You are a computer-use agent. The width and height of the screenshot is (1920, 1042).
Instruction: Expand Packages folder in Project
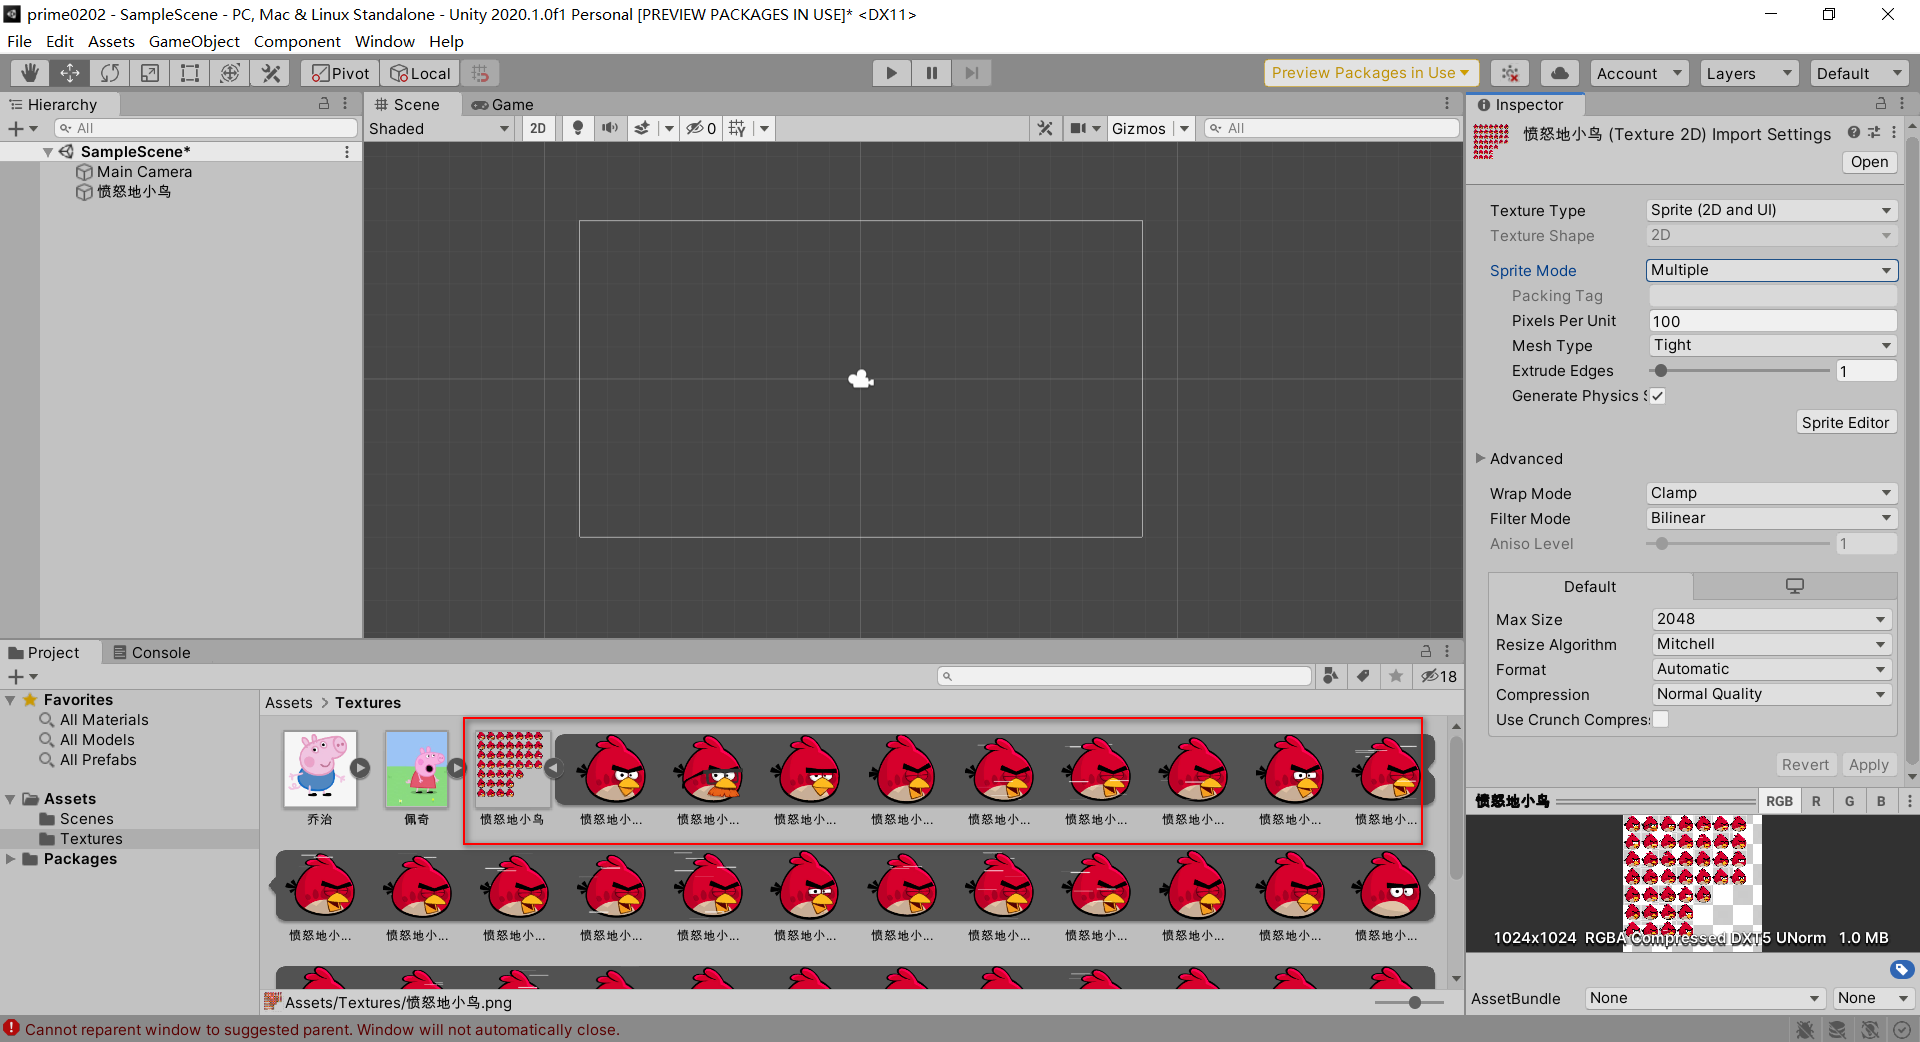[x=10, y=859]
